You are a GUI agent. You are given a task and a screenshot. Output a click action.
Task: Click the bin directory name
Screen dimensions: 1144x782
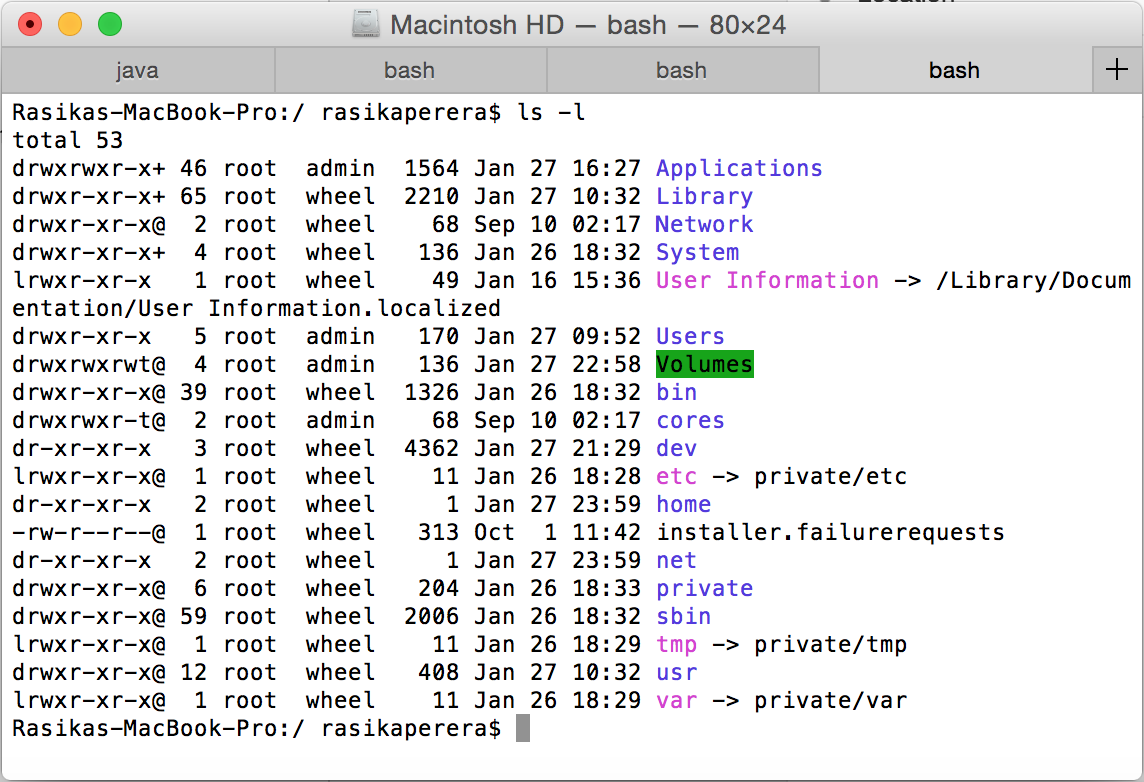pyautogui.click(x=676, y=392)
